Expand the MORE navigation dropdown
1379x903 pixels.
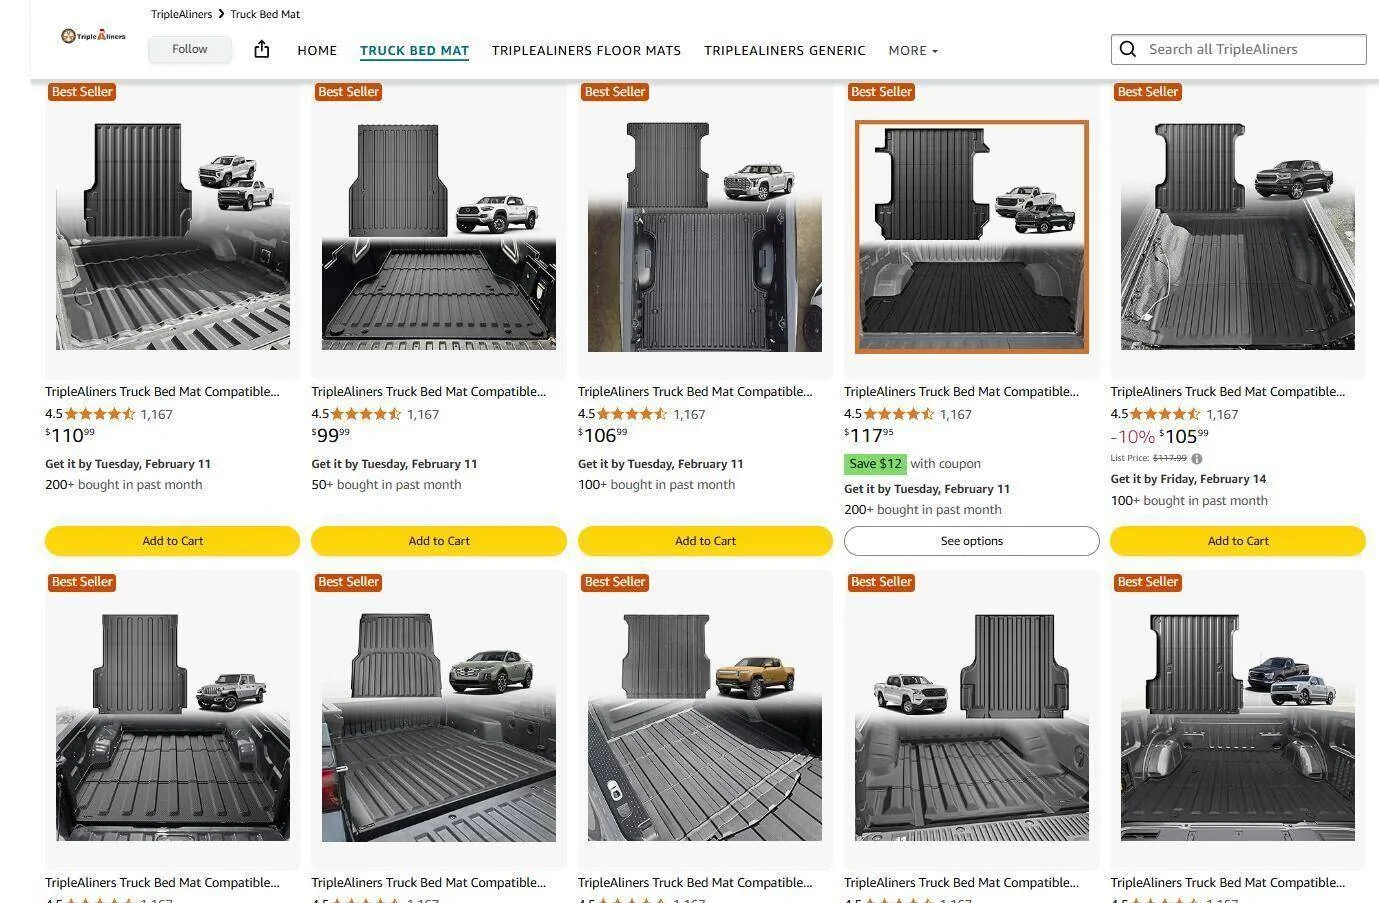[x=913, y=50]
